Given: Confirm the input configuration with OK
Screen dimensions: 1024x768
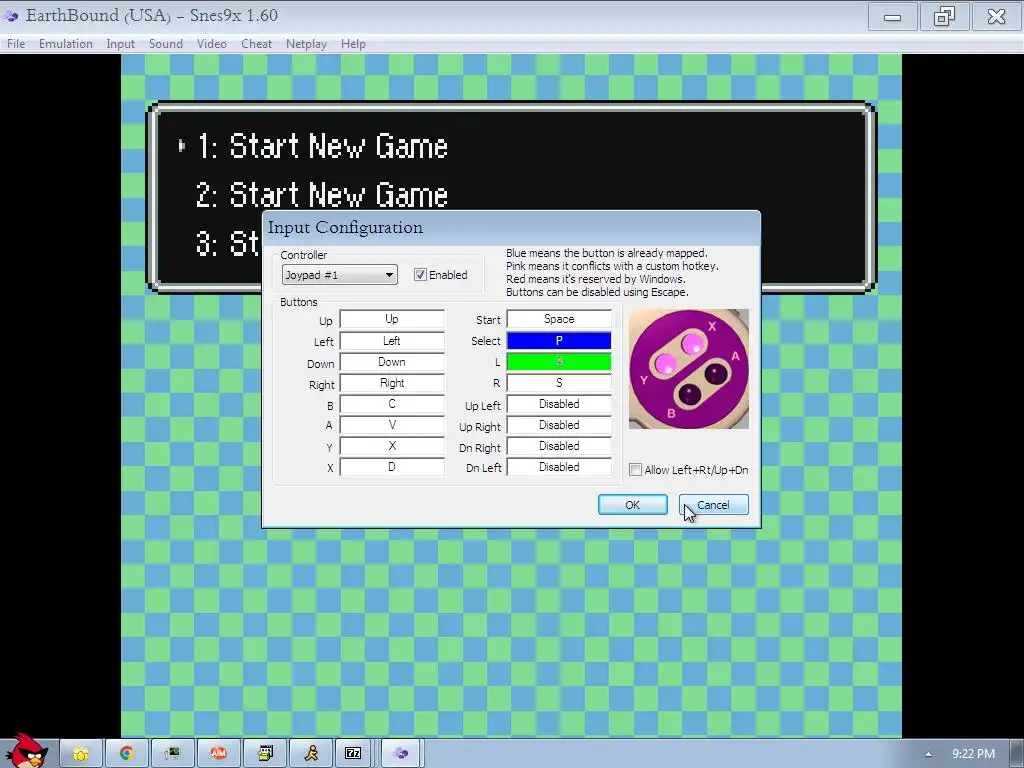Looking at the screenshot, I should [632, 505].
